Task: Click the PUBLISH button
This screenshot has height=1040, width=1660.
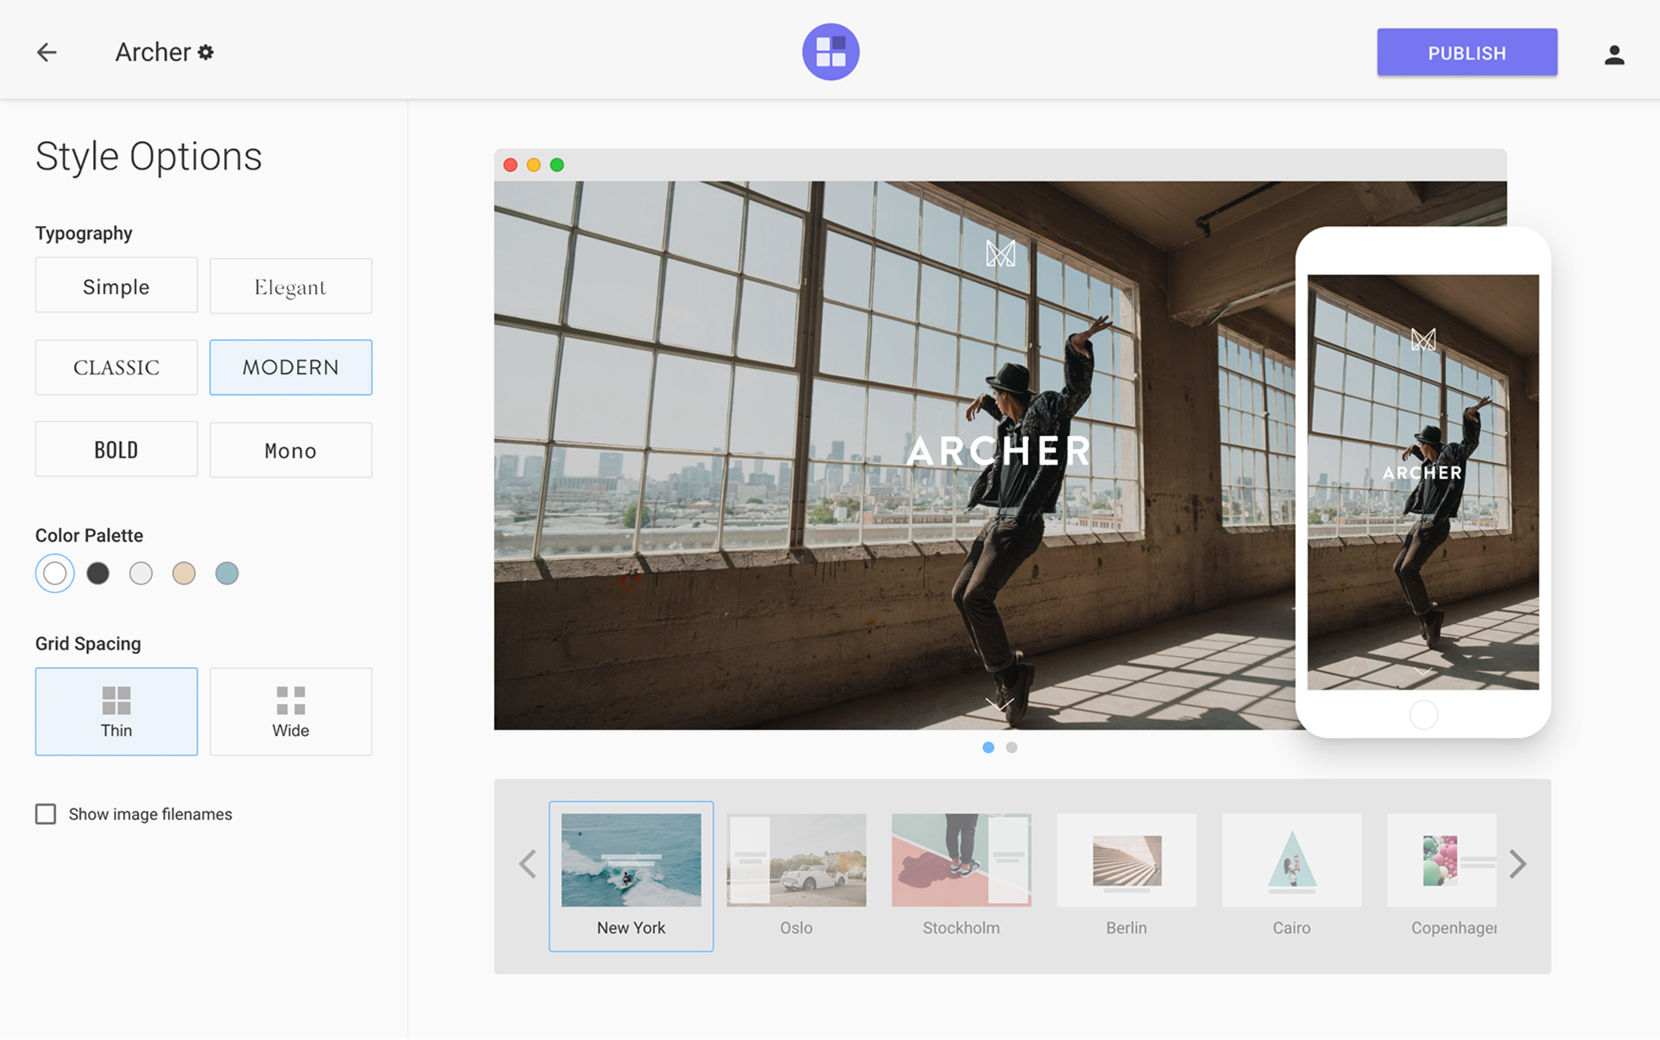Action: 1466,52
